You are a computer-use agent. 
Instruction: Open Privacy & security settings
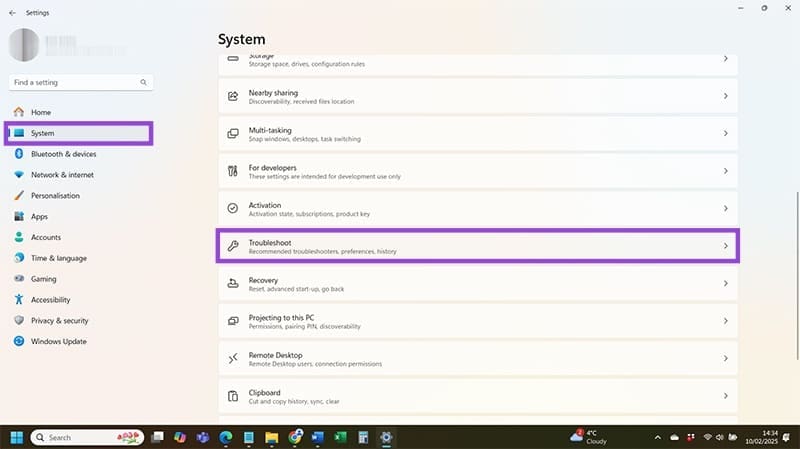(x=80, y=321)
